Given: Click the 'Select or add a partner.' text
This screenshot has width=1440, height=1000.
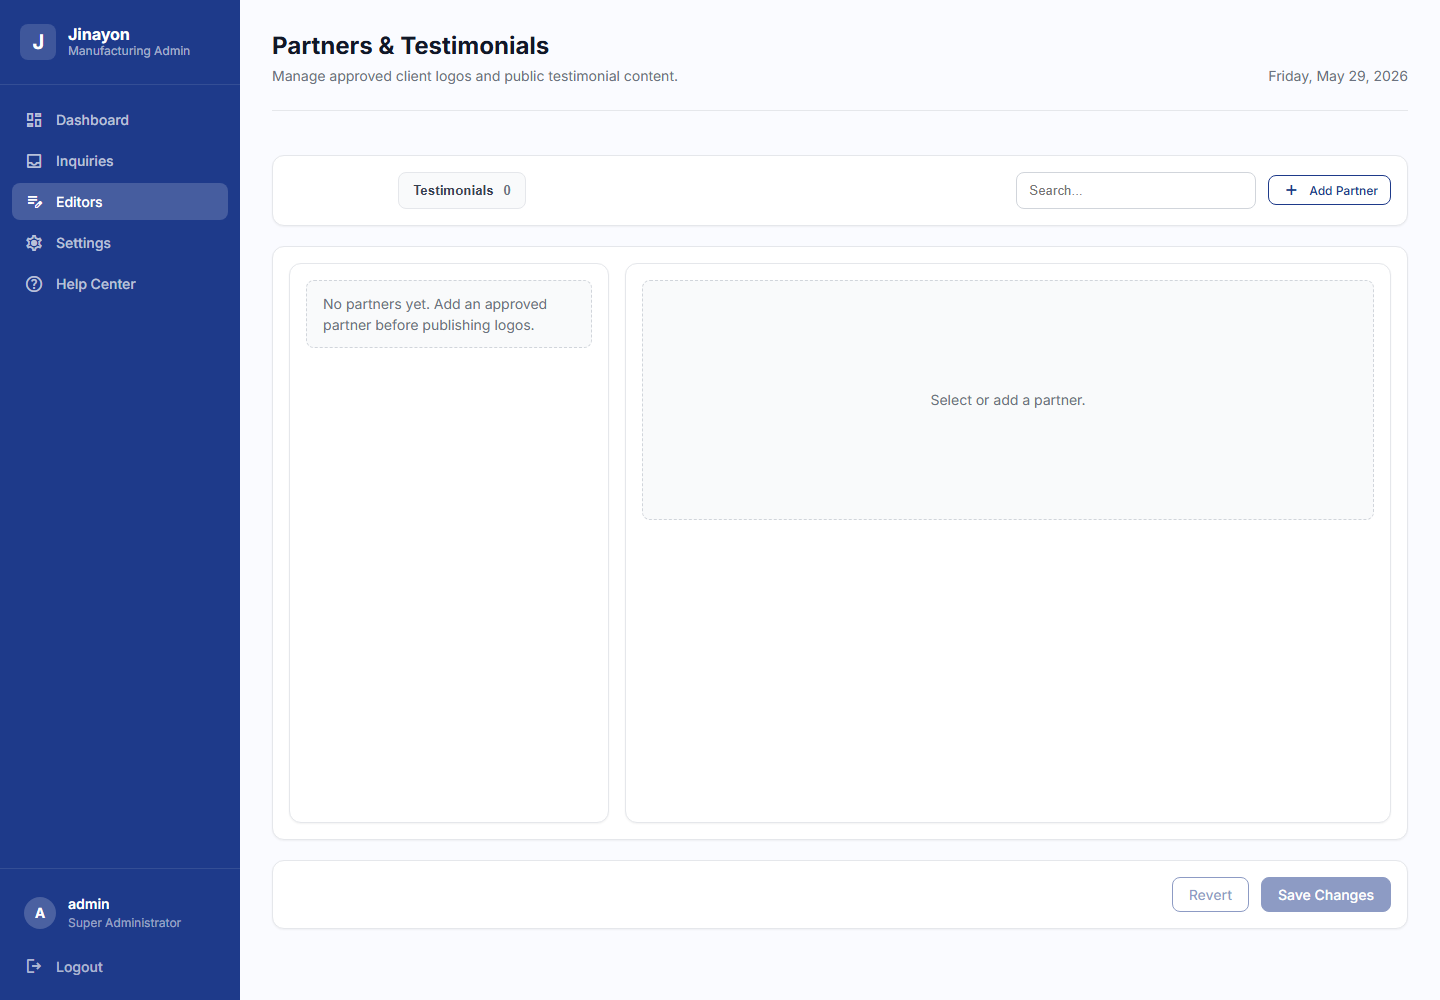Looking at the screenshot, I should tap(1008, 400).
